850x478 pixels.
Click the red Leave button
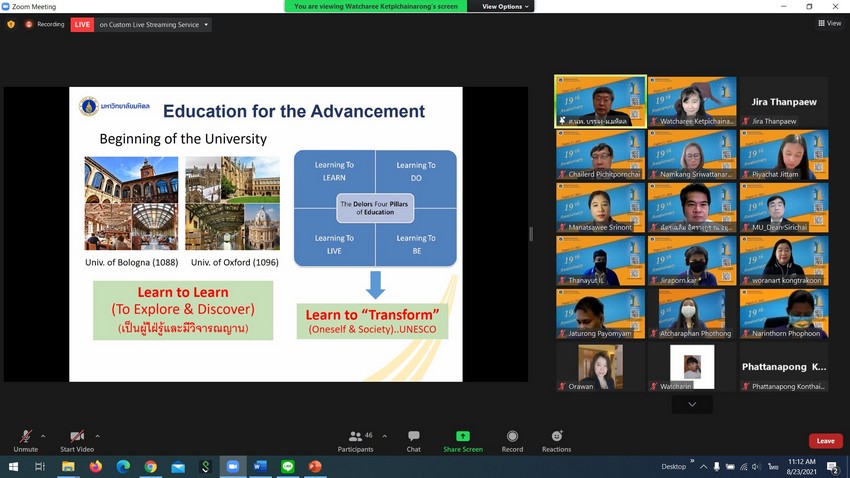coord(825,440)
